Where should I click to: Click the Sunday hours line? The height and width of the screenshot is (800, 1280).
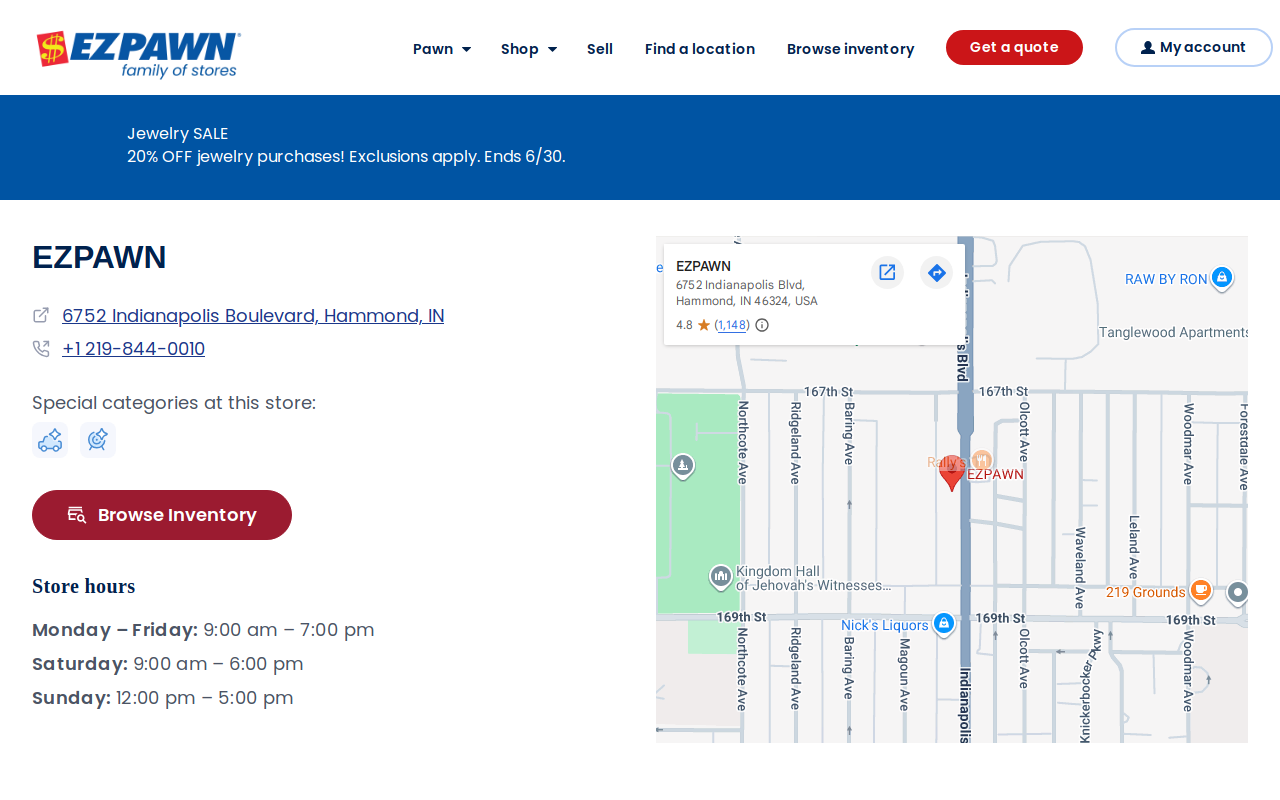(x=163, y=698)
